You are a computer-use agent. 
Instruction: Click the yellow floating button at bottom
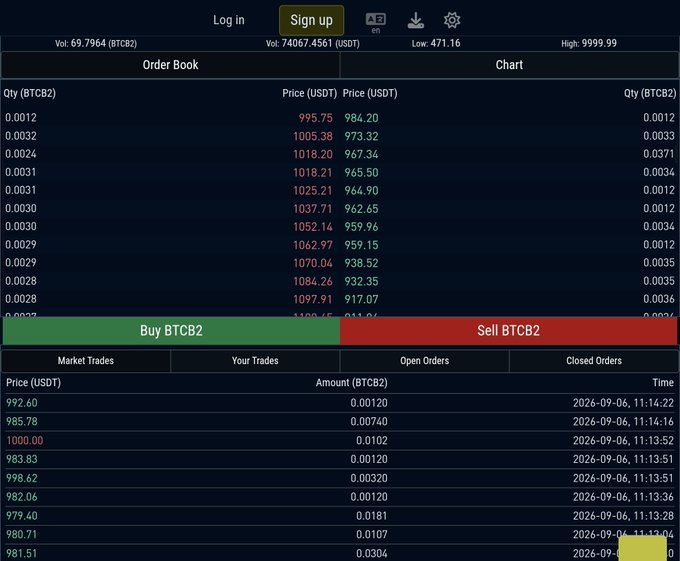point(642,548)
